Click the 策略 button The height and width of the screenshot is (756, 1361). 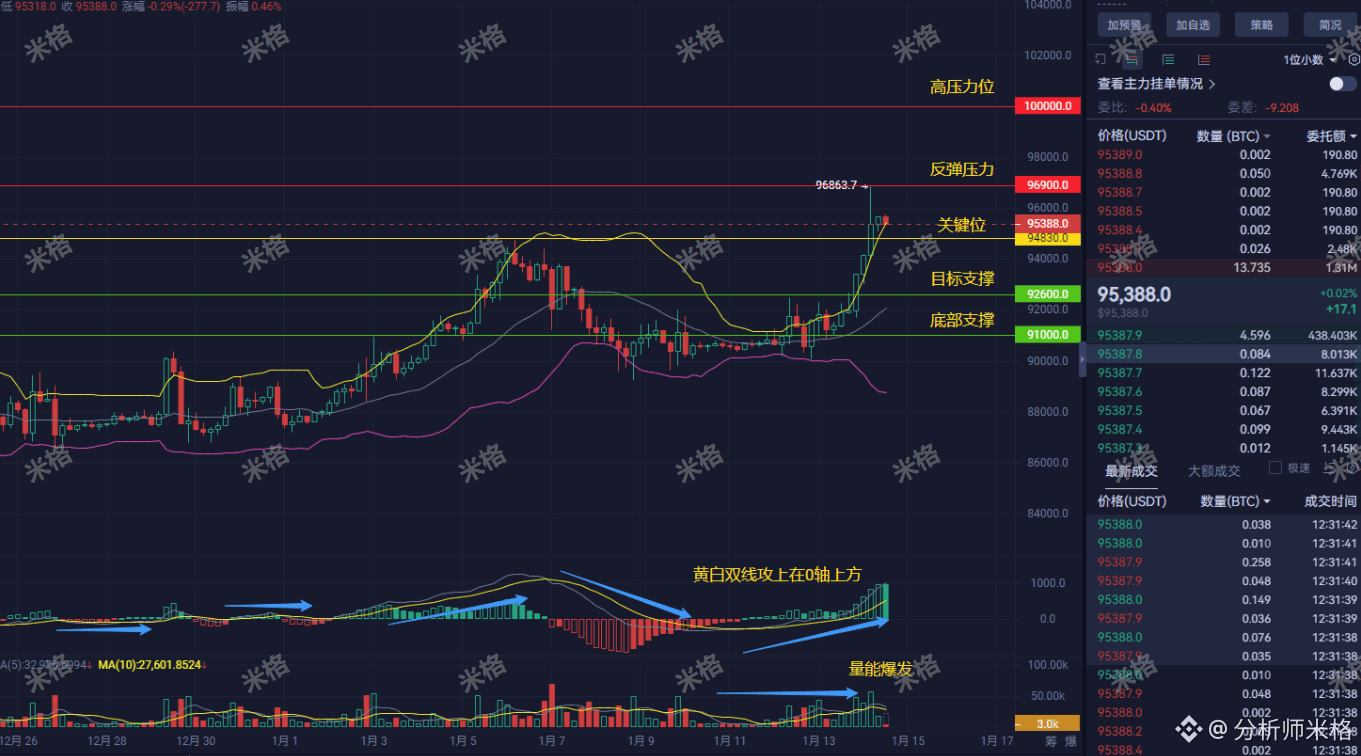(x=1261, y=24)
